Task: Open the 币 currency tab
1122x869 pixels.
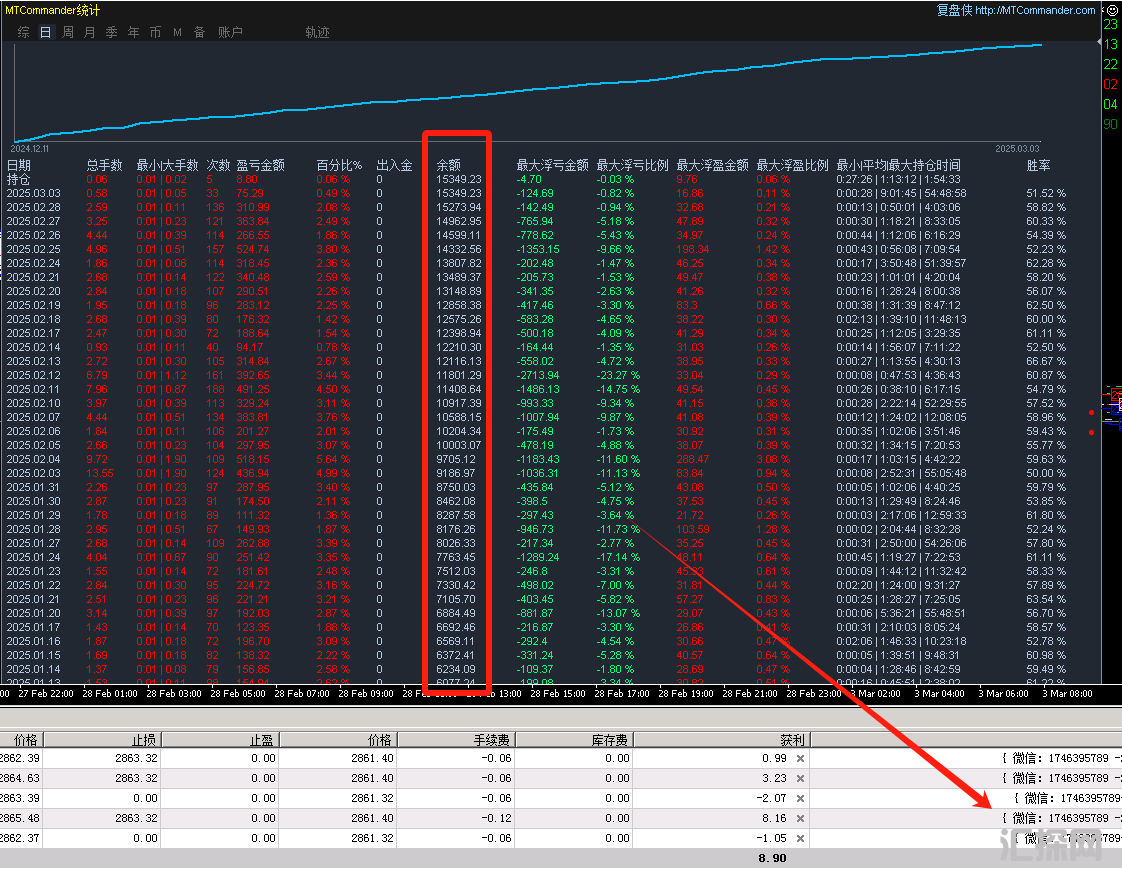Action: pyautogui.click(x=155, y=32)
